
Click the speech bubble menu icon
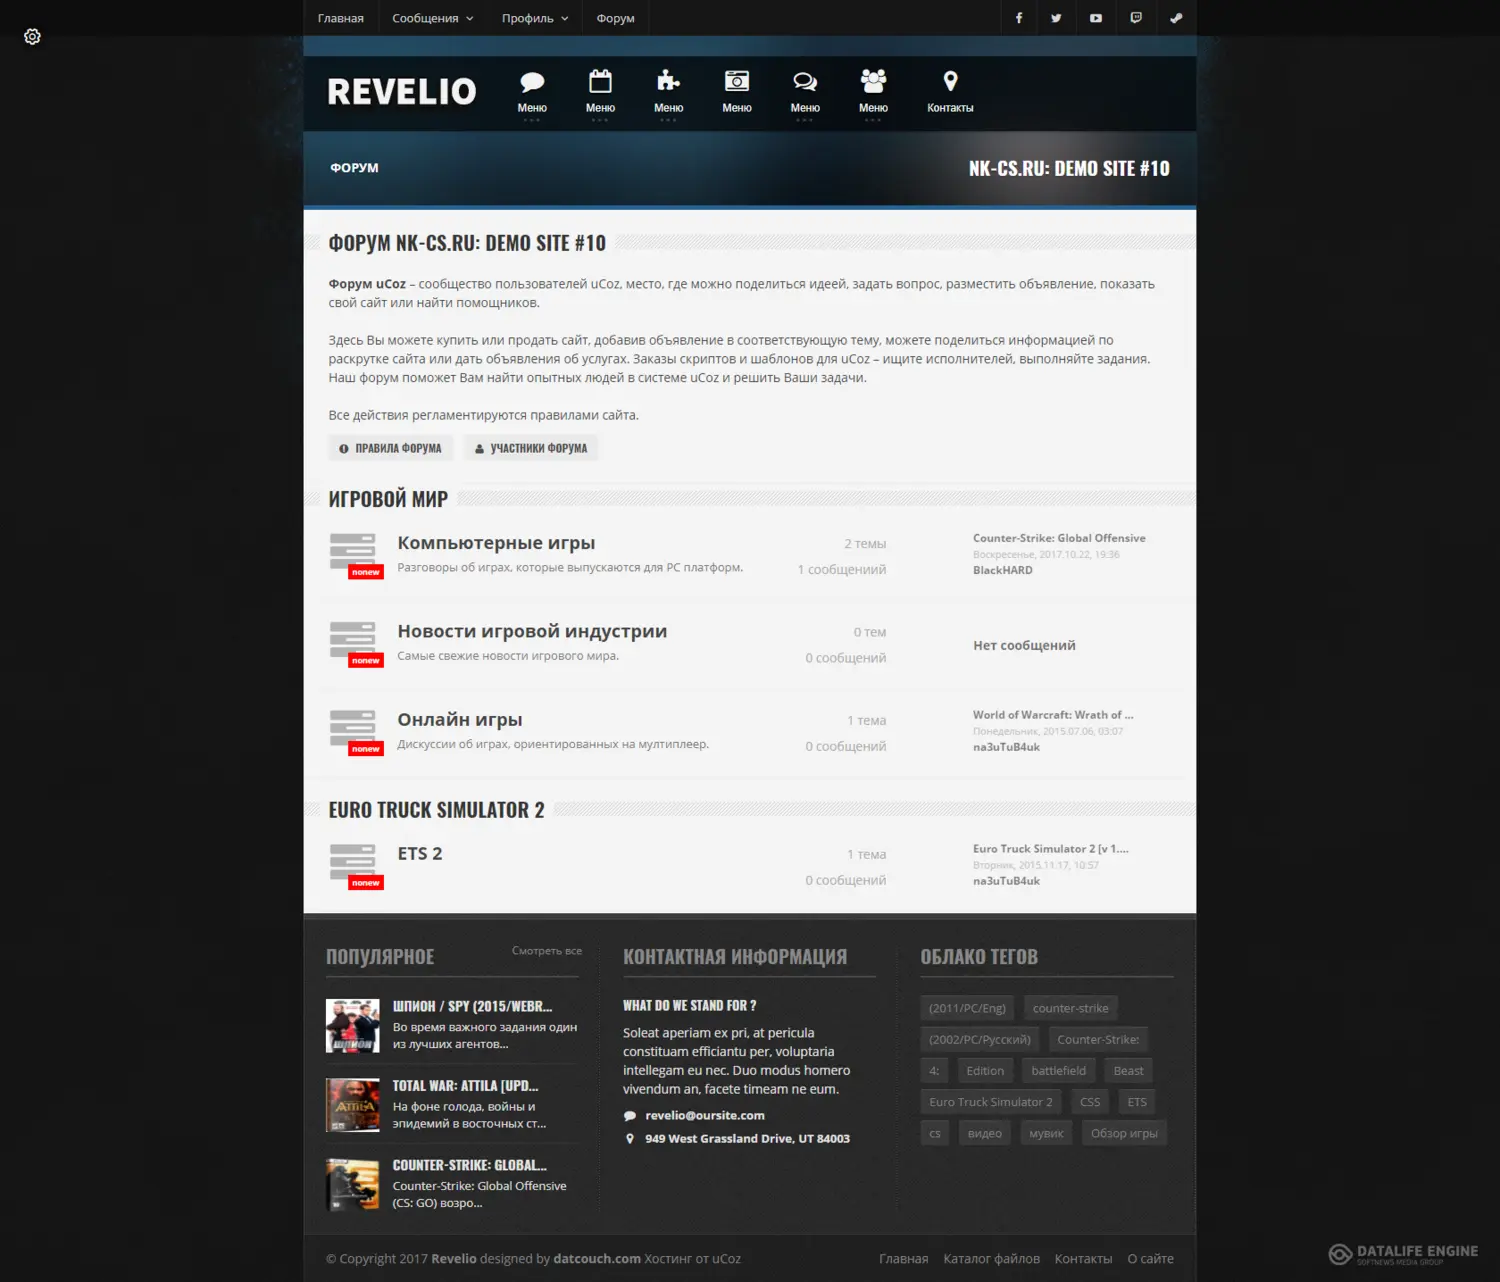pos(532,82)
